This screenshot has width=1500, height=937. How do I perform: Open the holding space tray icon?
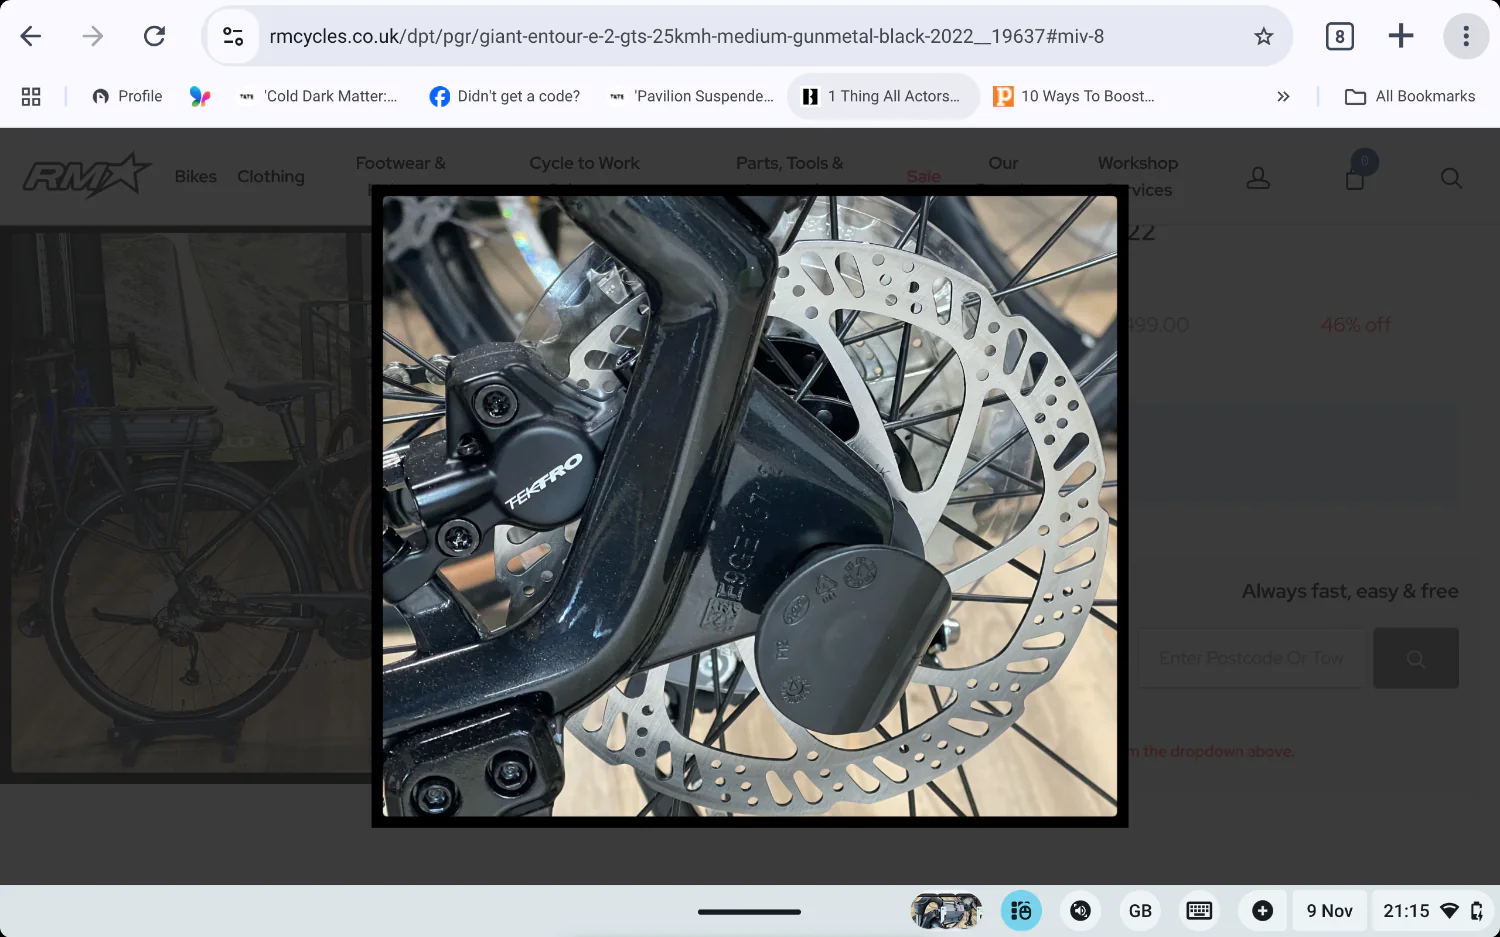(x=1021, y=911)
